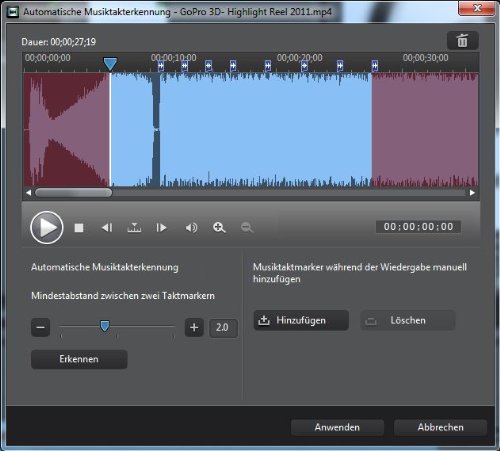Start playback with the round Play button
The image size is (500, 451).
point(47,228)
